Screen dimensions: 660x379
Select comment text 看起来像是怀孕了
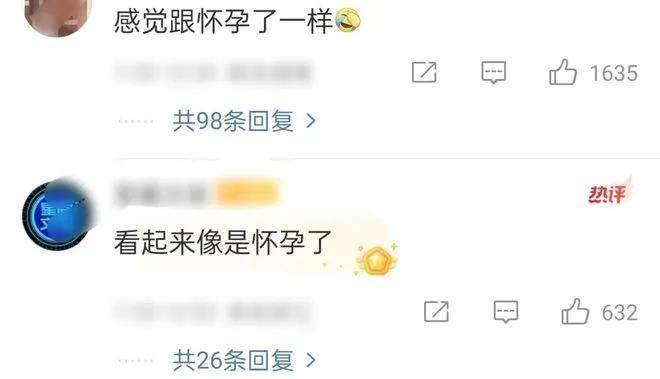pyautogui.click(x=223, y=242)
